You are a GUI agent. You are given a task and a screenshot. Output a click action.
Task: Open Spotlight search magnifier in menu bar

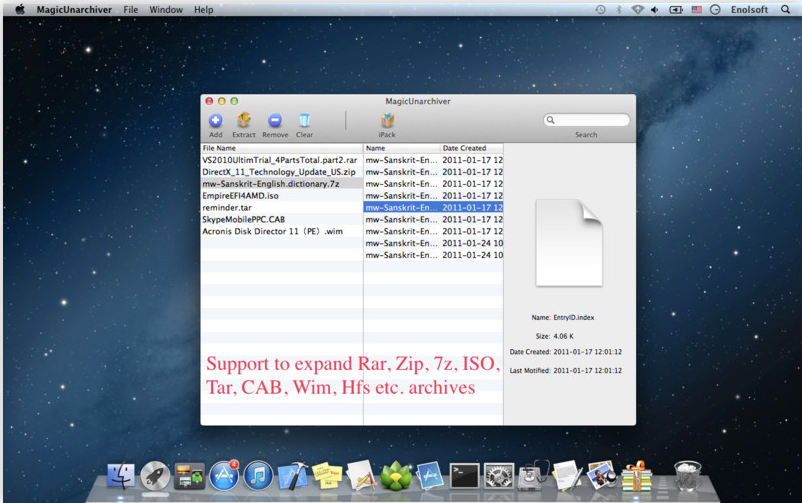tap(785, 9)
